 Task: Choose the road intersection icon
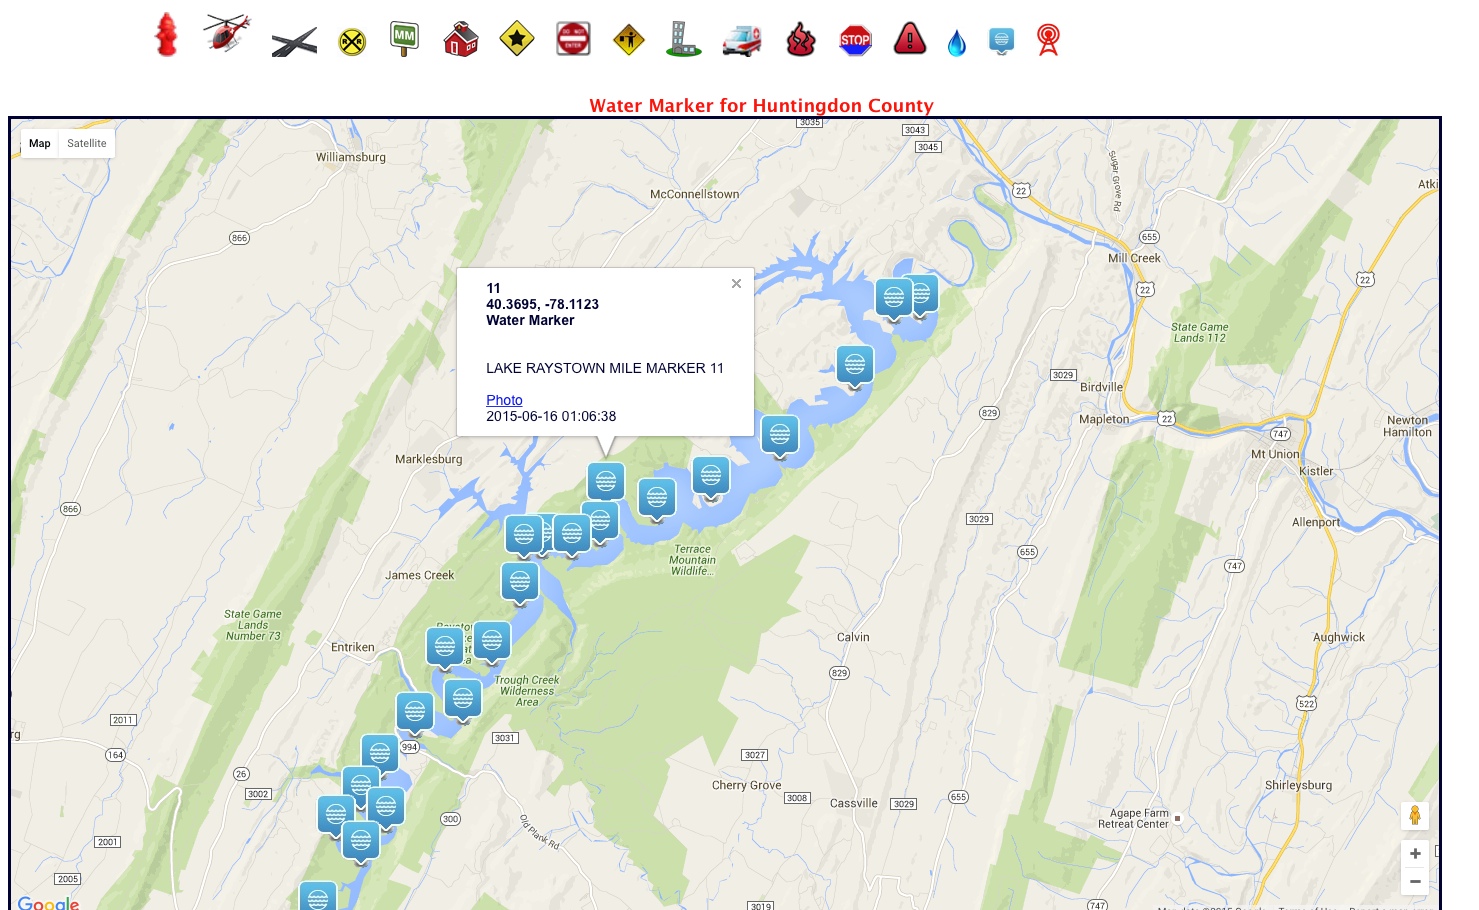294,42
